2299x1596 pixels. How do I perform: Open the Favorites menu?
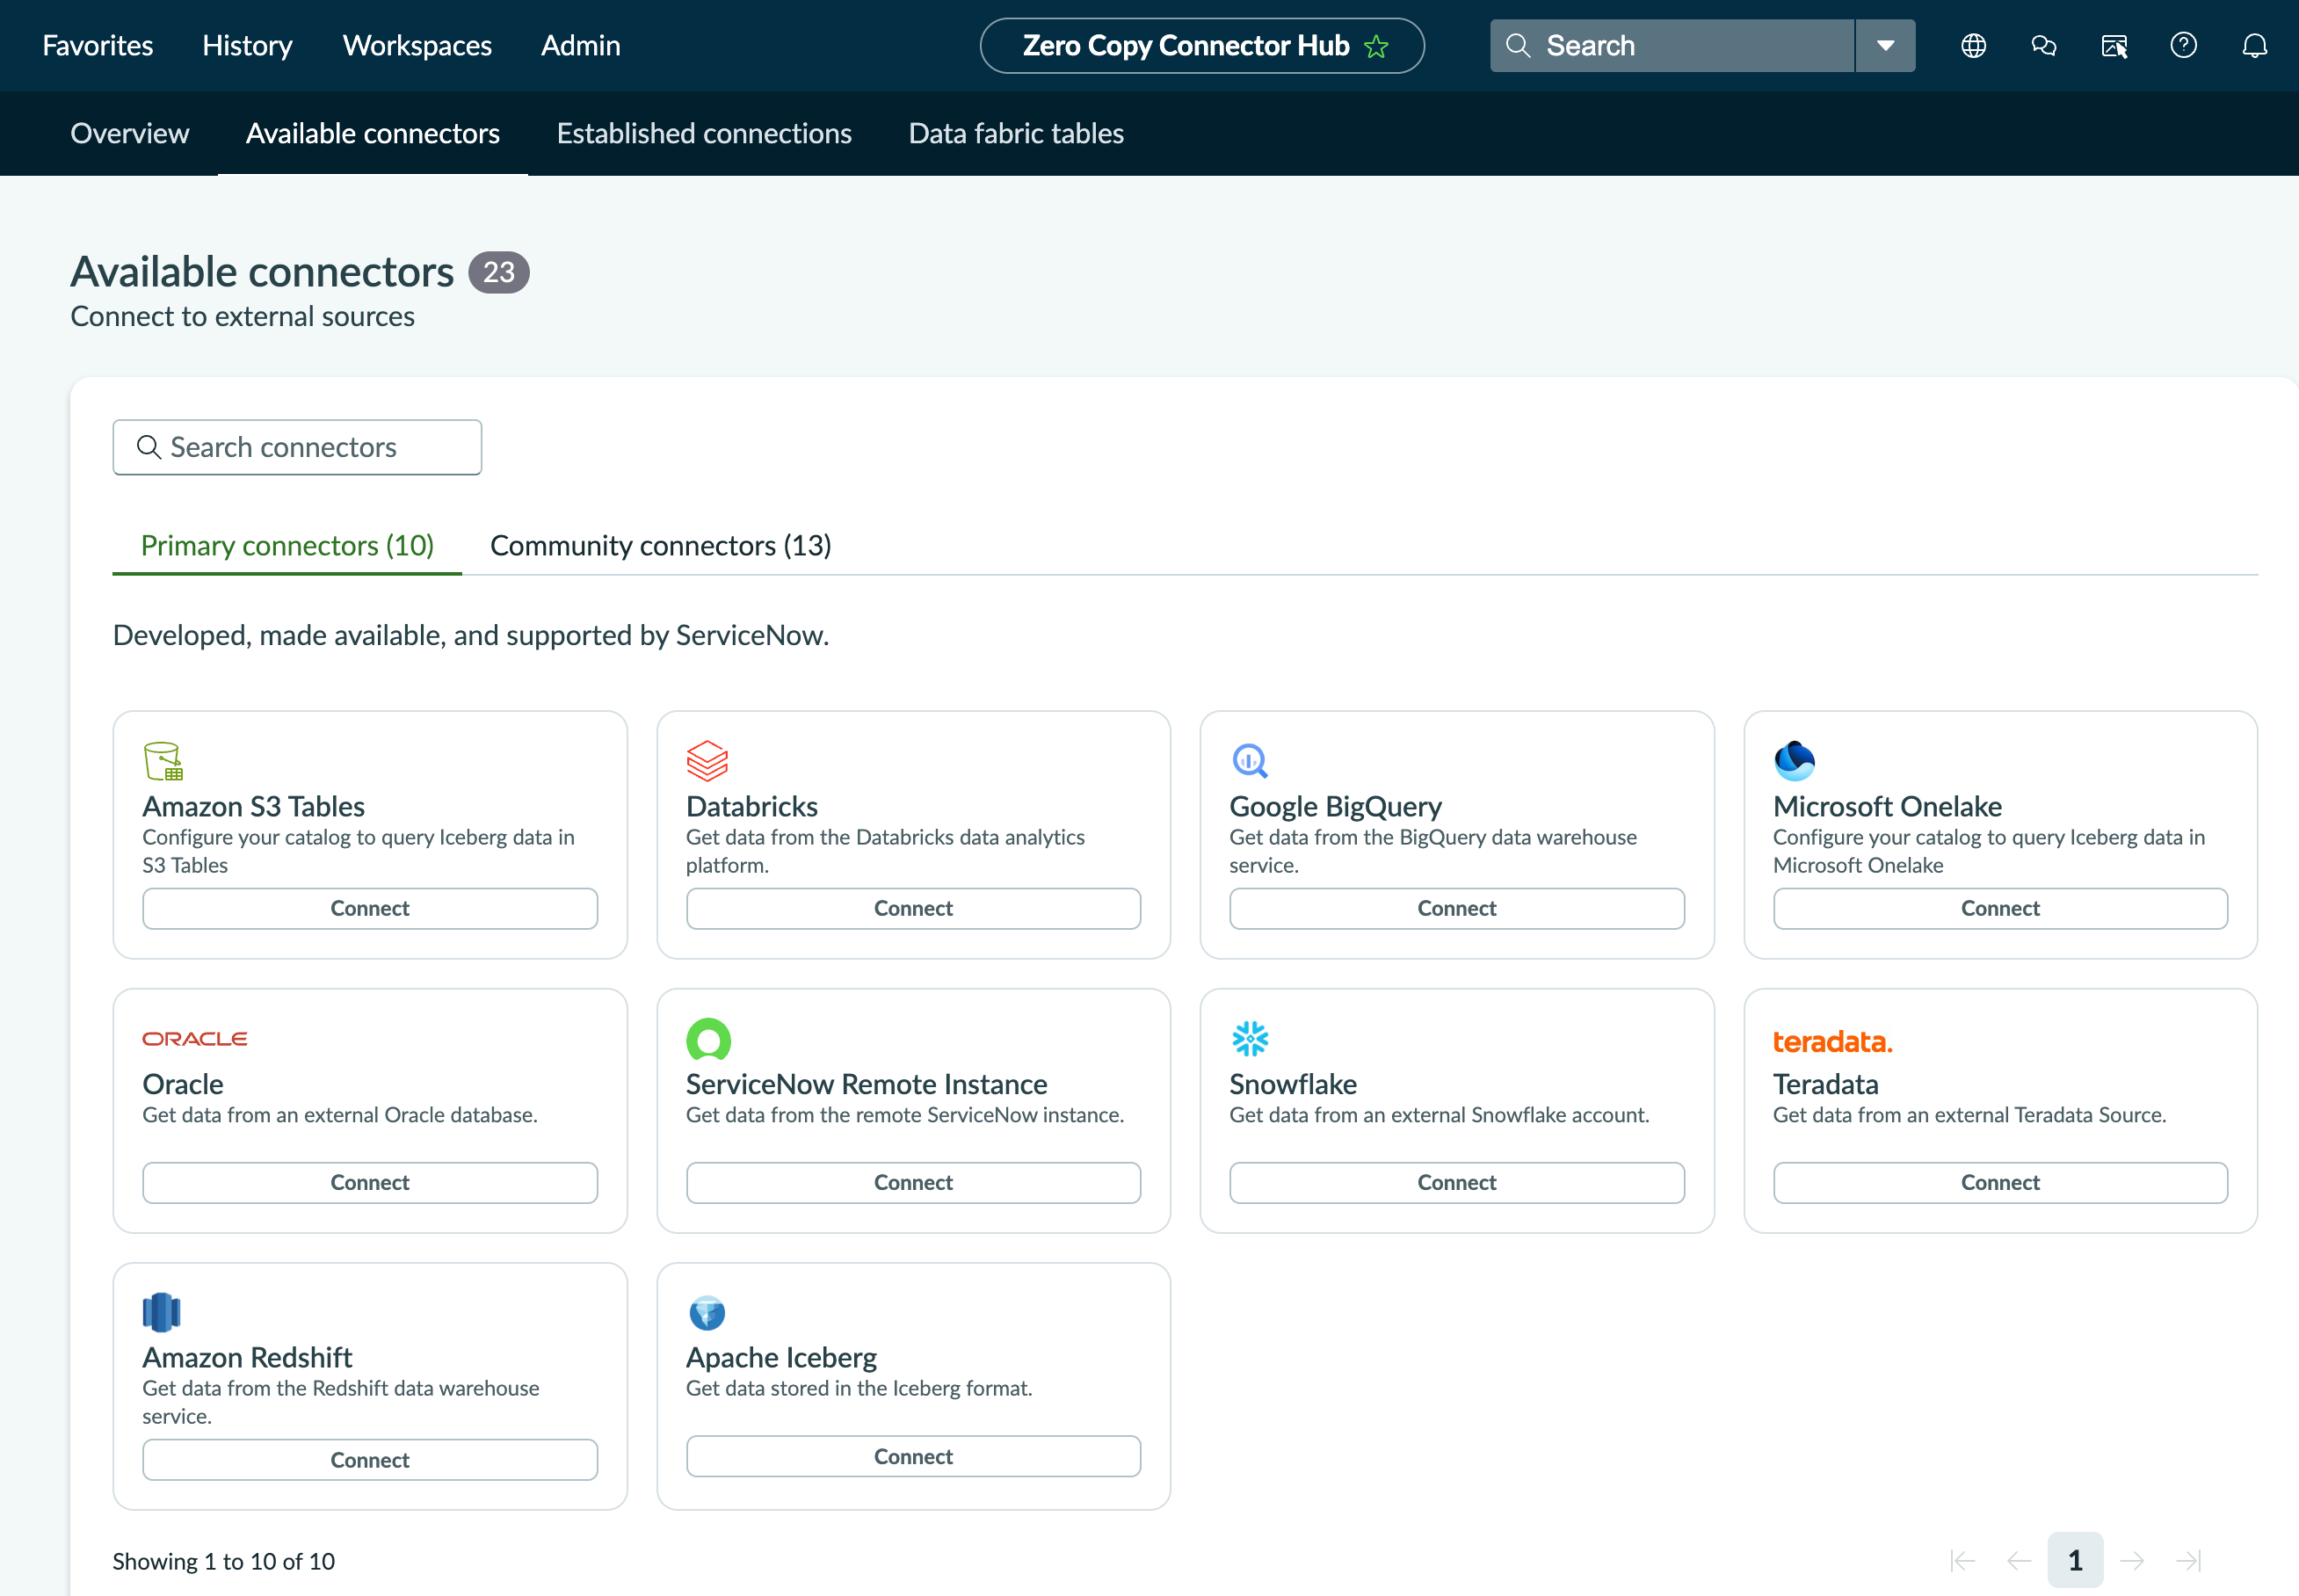click(x=98, y=46)
